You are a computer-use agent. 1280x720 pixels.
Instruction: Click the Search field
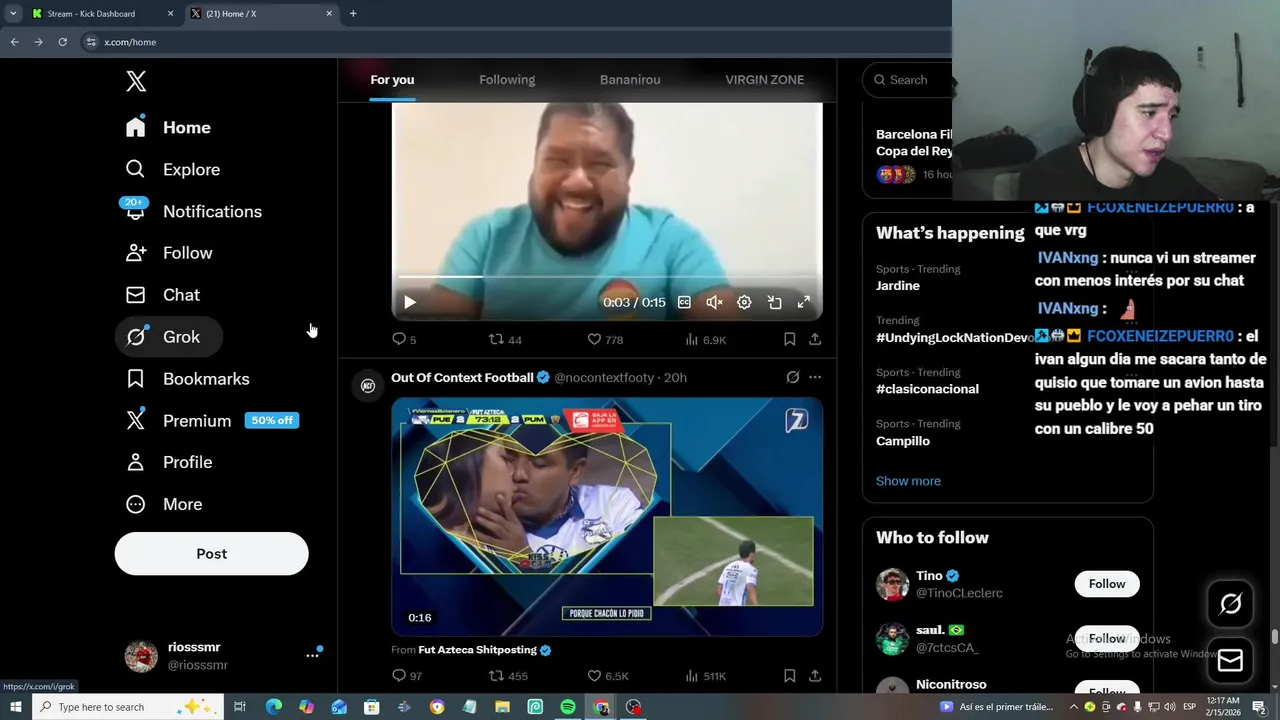tap(908, 80)
